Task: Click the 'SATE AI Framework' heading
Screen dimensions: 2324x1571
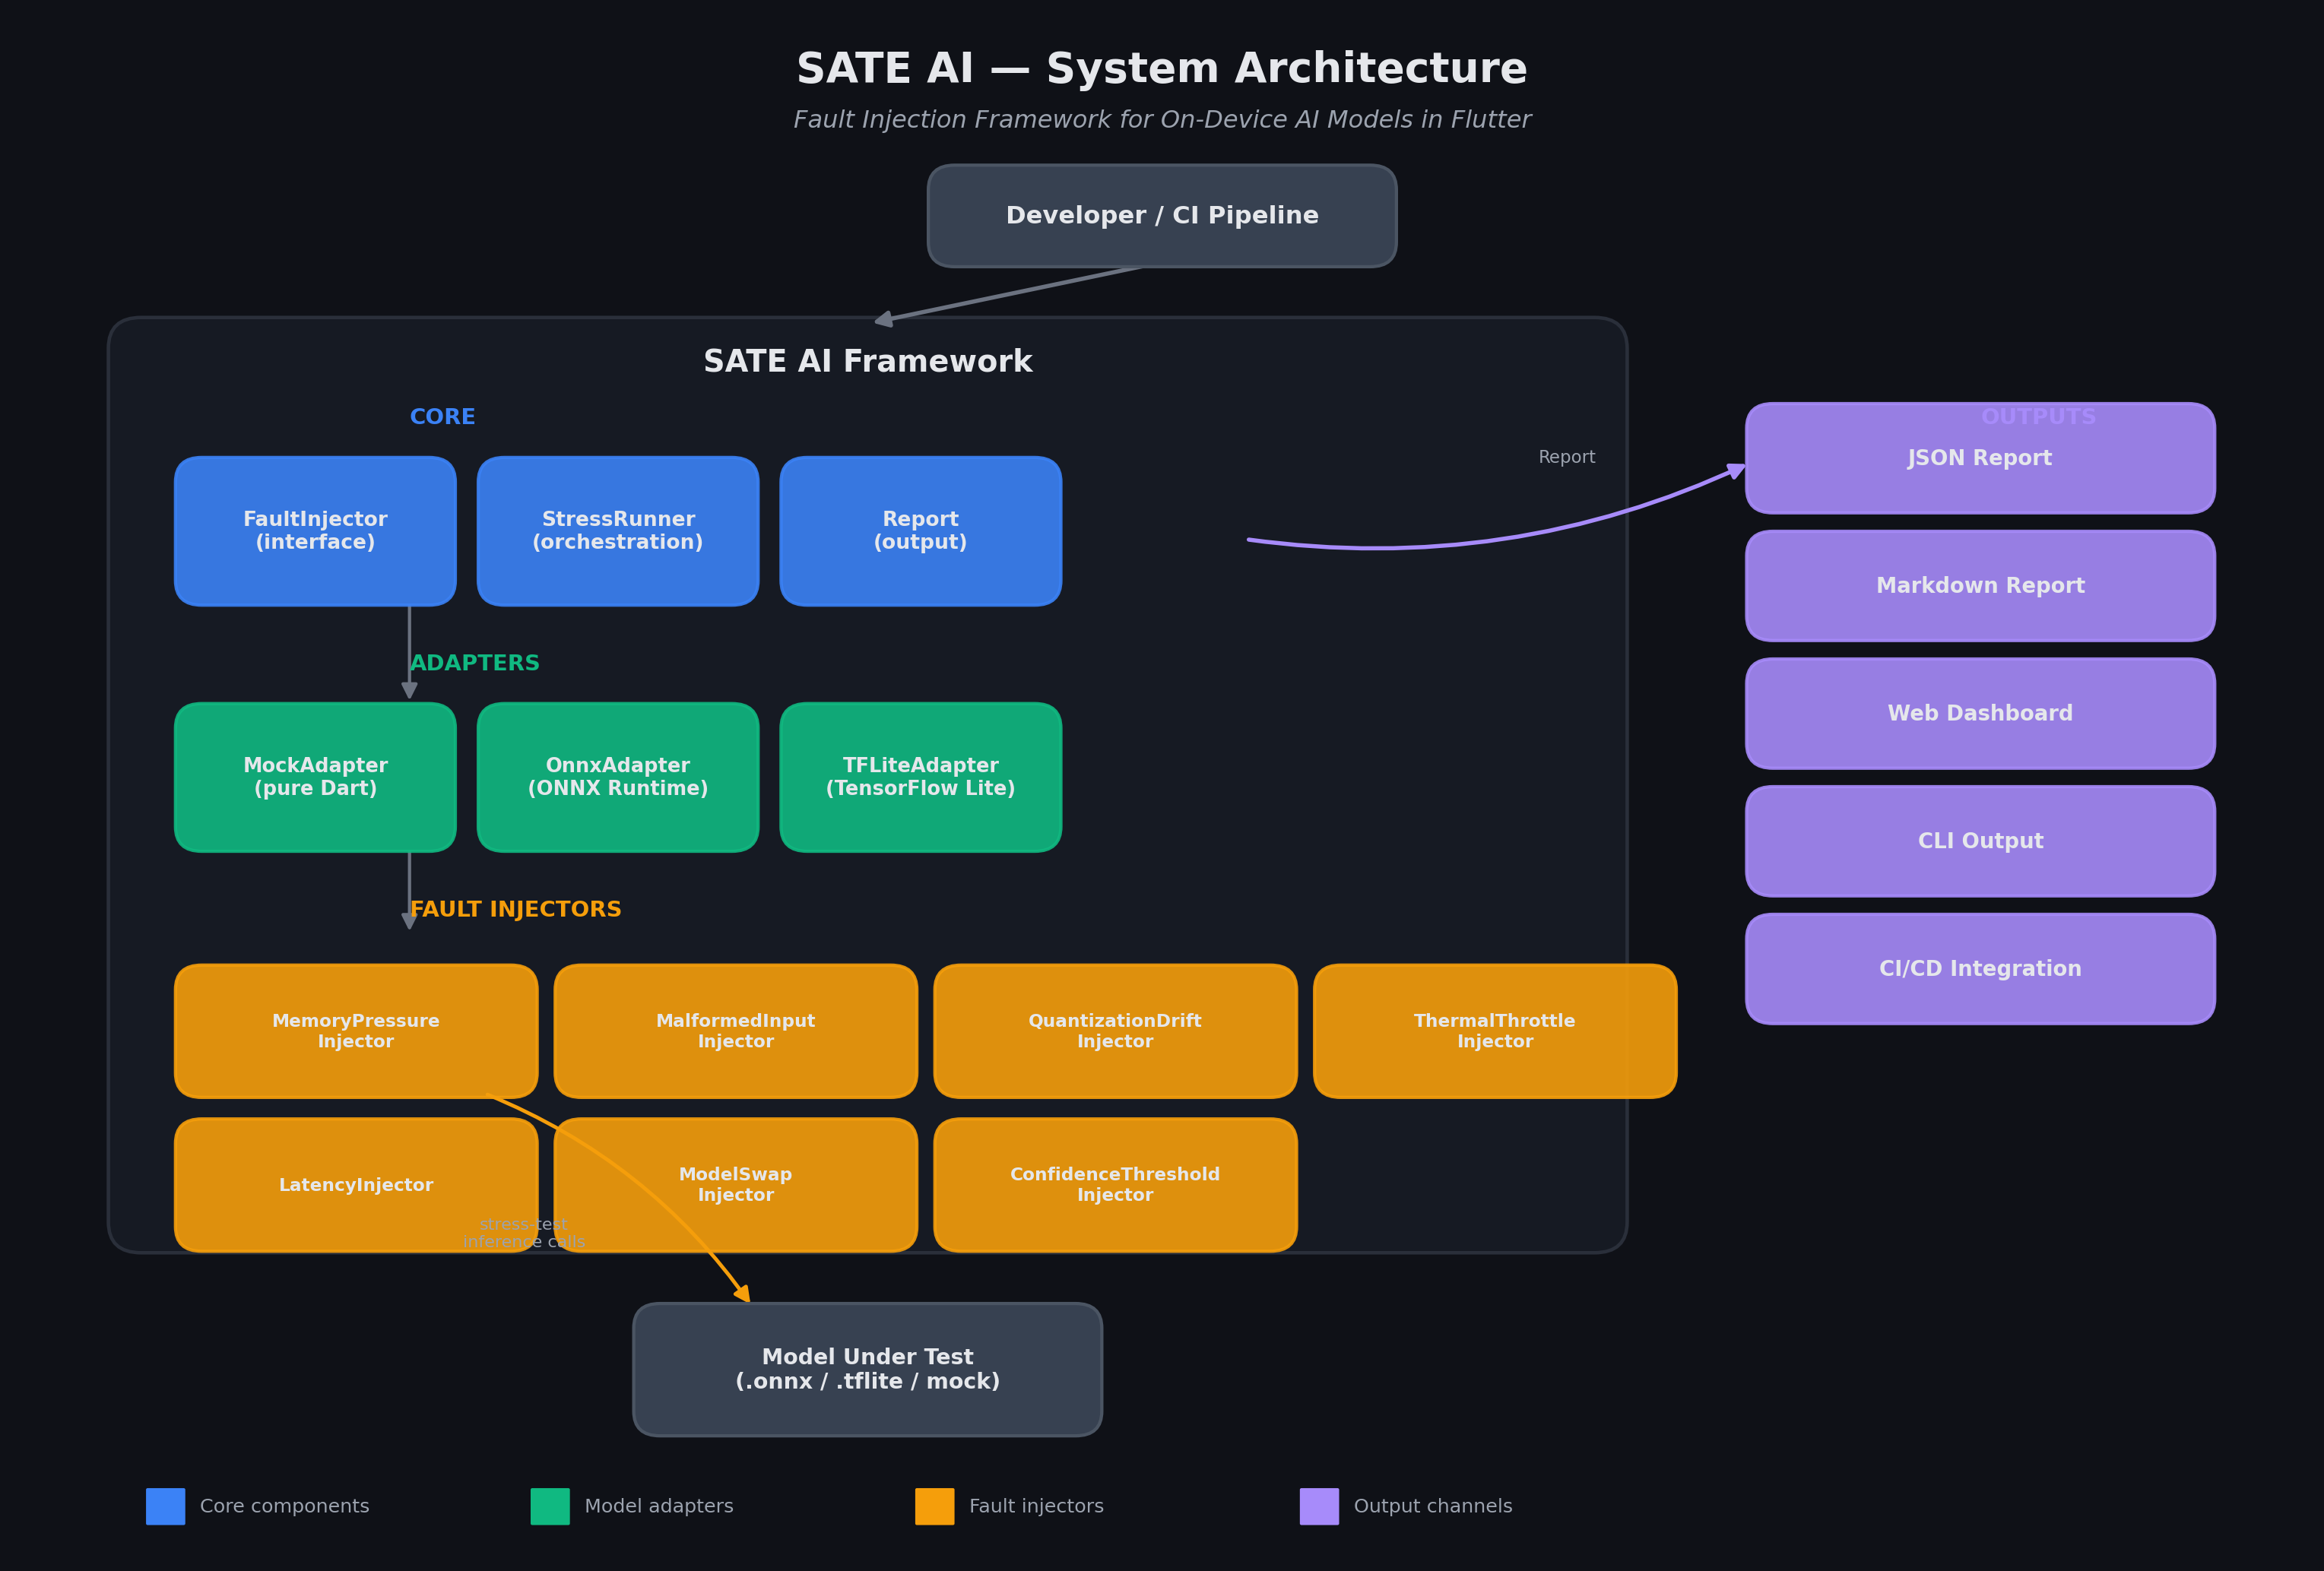Action: (868, 362)
